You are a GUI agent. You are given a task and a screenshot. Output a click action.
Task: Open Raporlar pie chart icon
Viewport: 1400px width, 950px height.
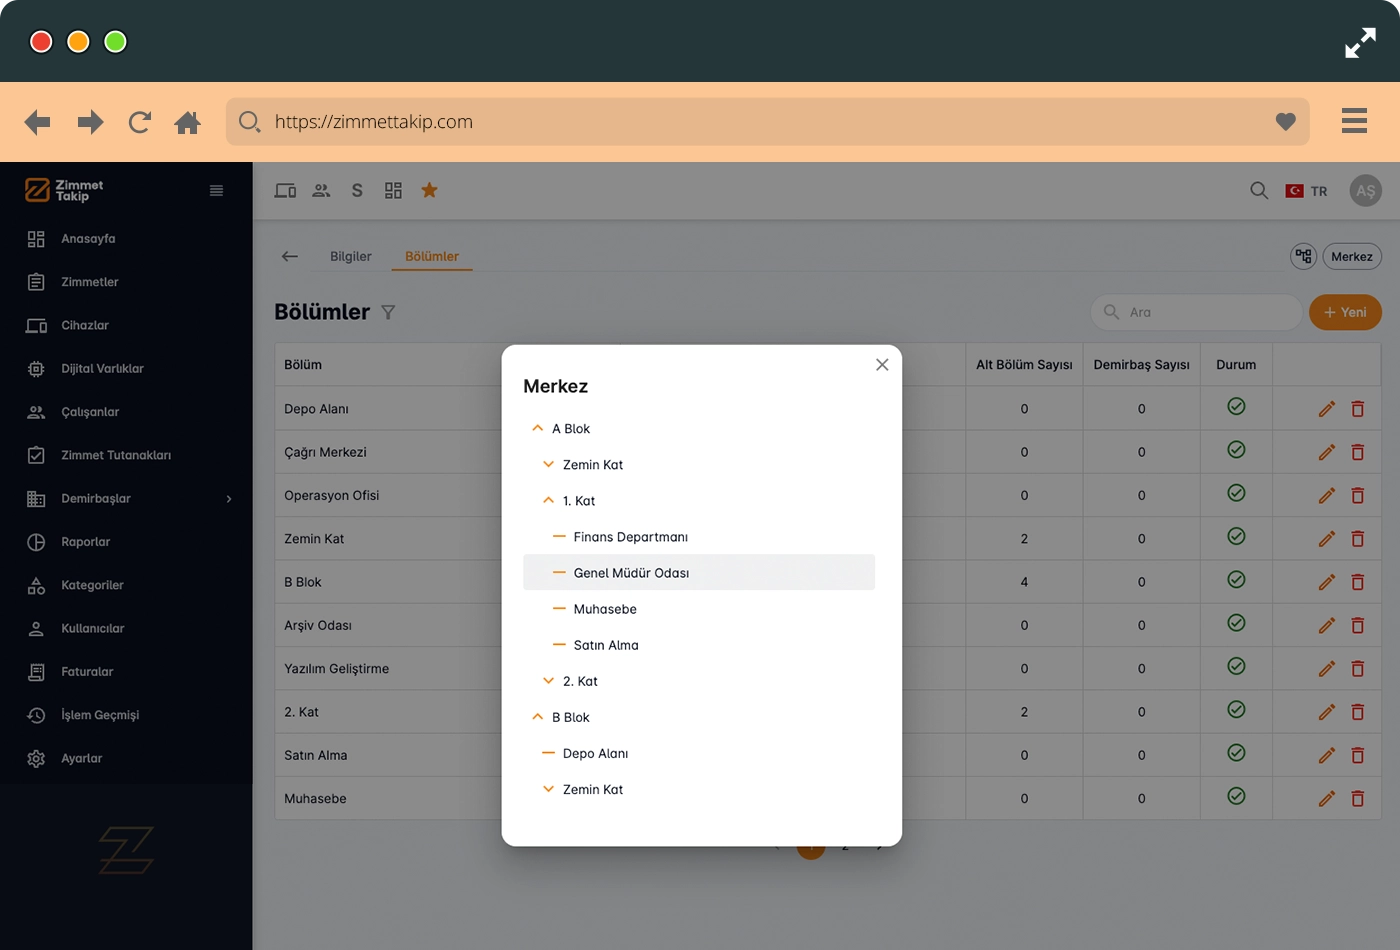[x=36, y=542]
